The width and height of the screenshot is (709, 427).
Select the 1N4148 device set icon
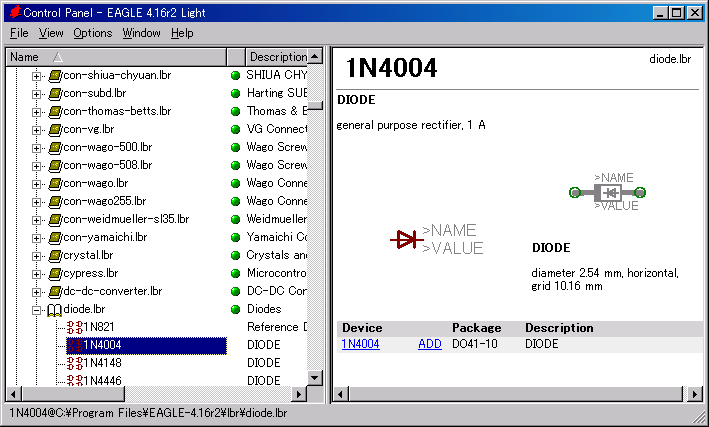pyautogui.click(x=75, y=363)
